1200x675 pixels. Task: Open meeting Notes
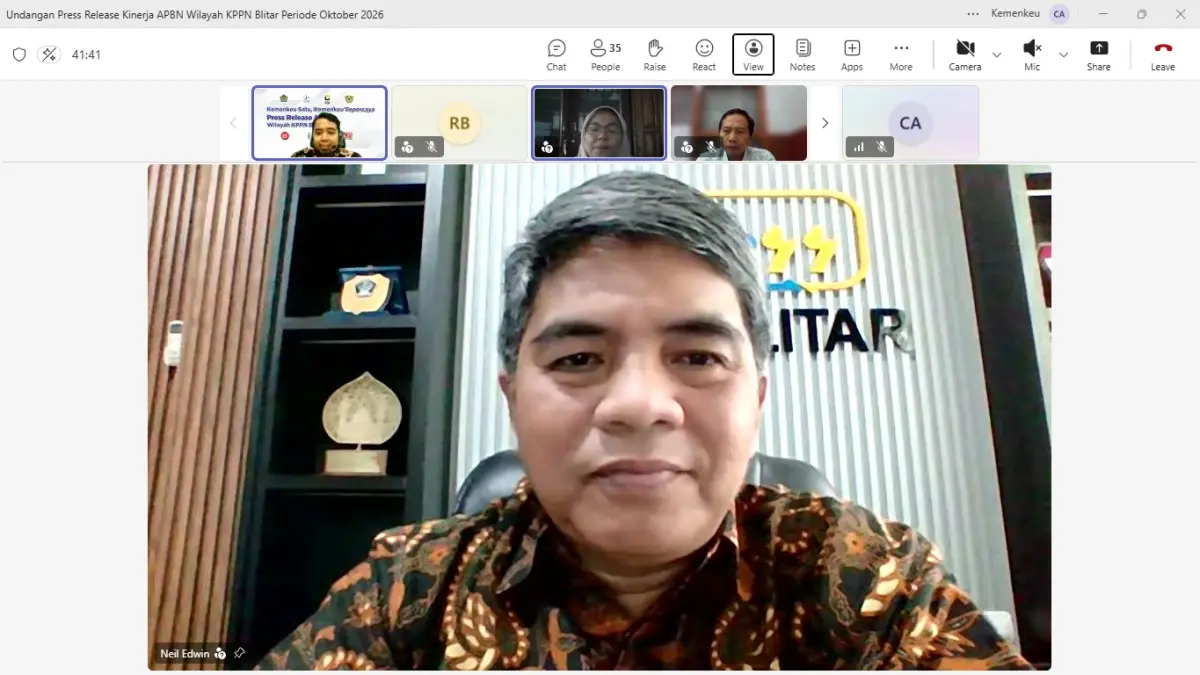tap(802, 55)
